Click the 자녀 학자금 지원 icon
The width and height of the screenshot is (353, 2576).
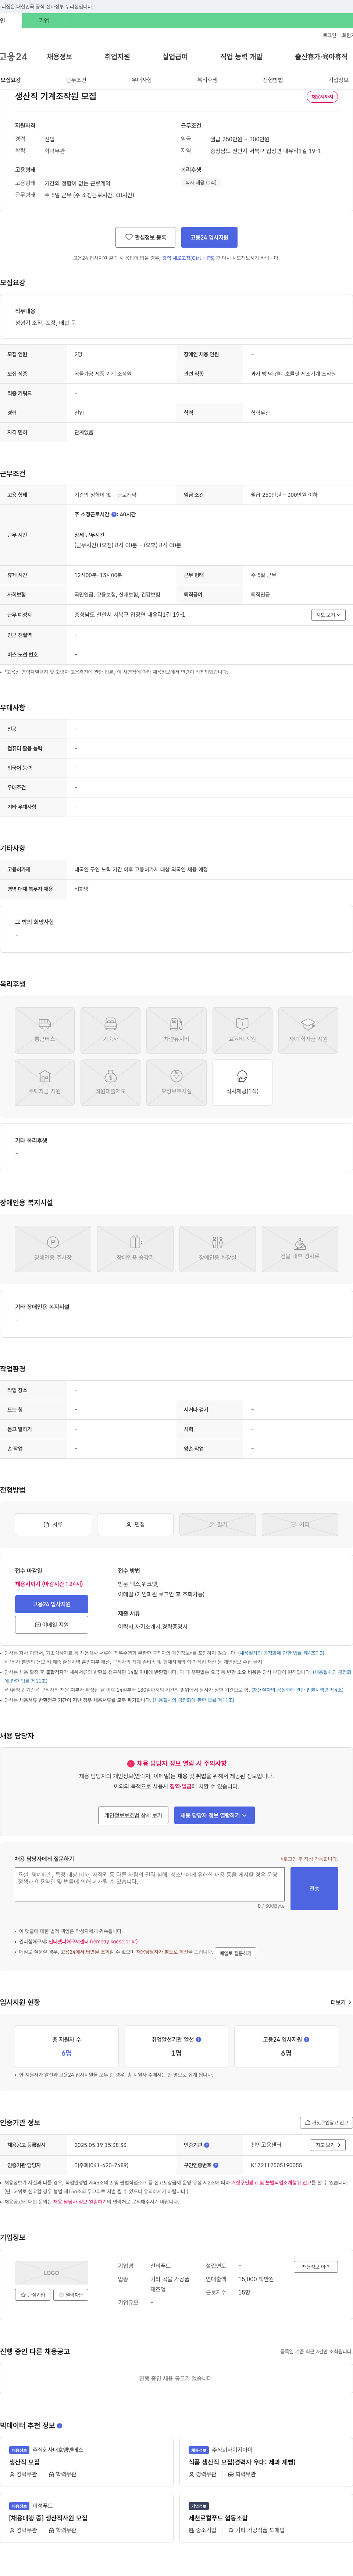tap(308, 1030)
